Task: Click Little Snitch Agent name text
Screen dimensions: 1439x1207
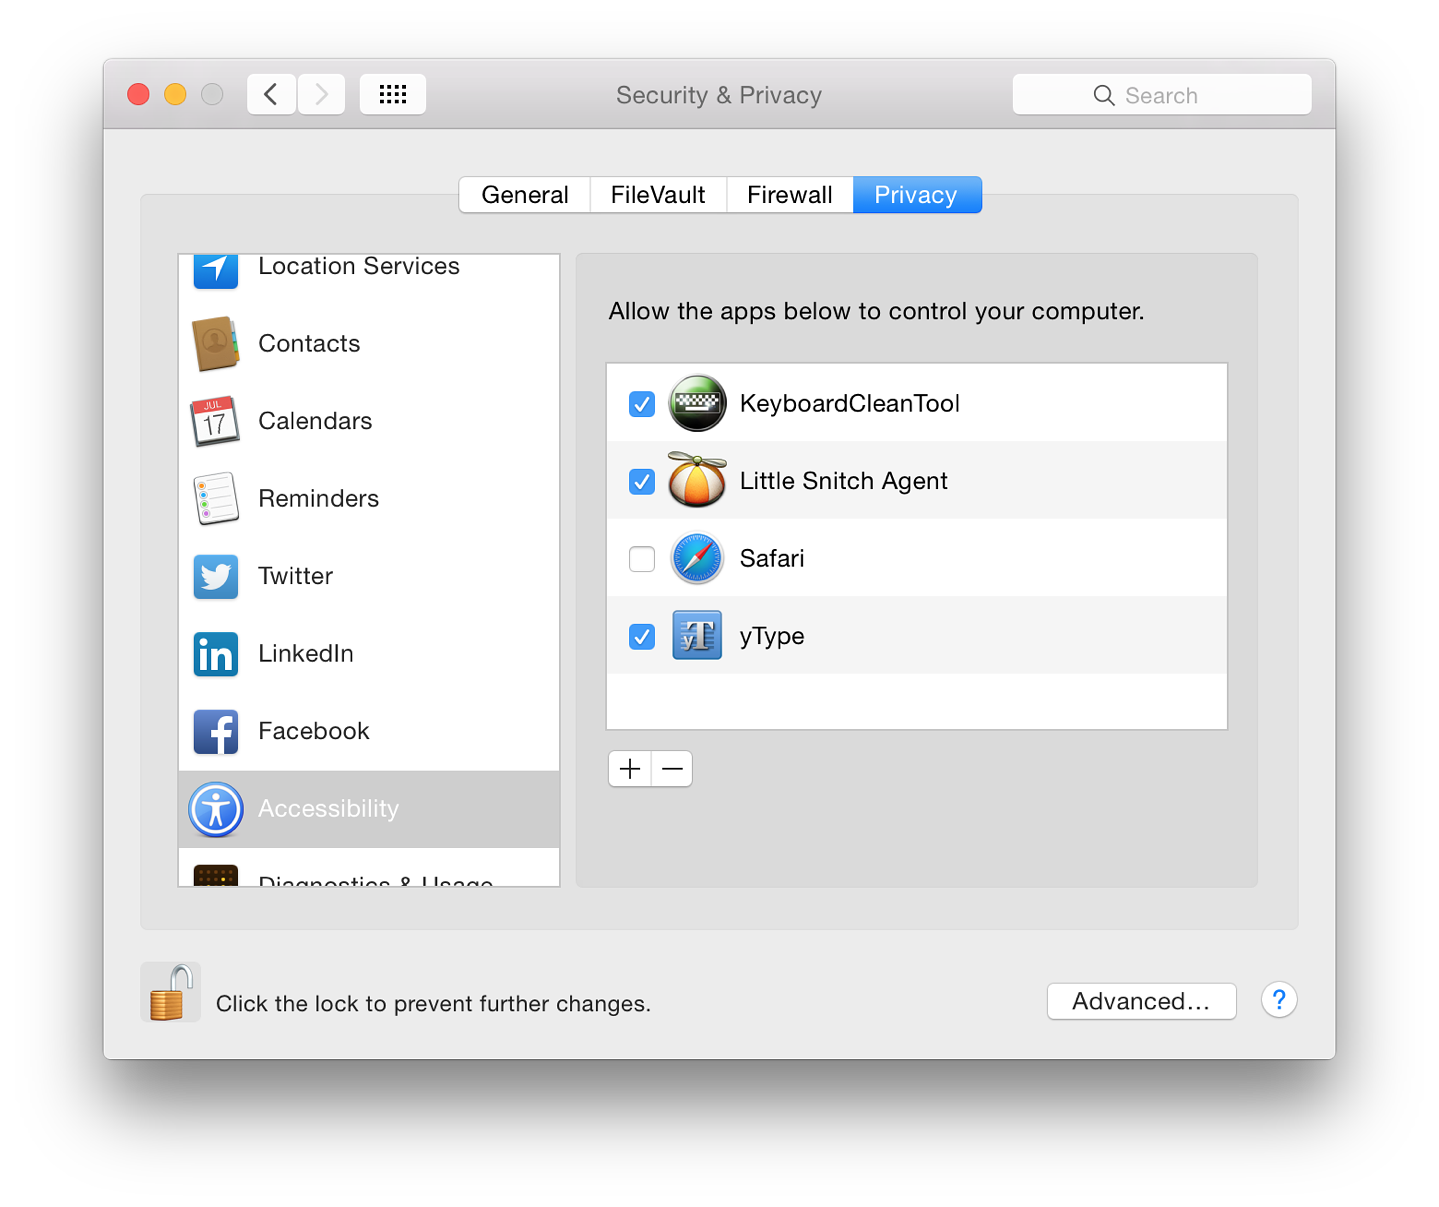Action: pos(844,481)
